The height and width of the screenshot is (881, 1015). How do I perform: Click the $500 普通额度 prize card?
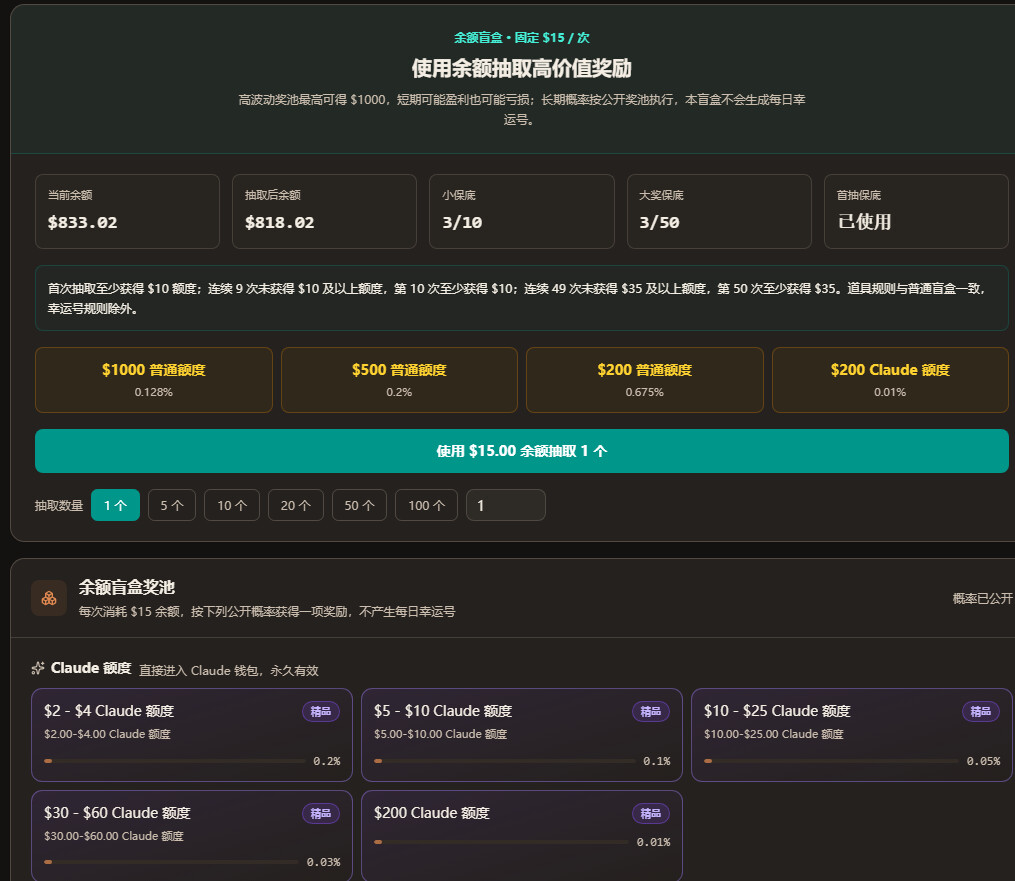399,380
